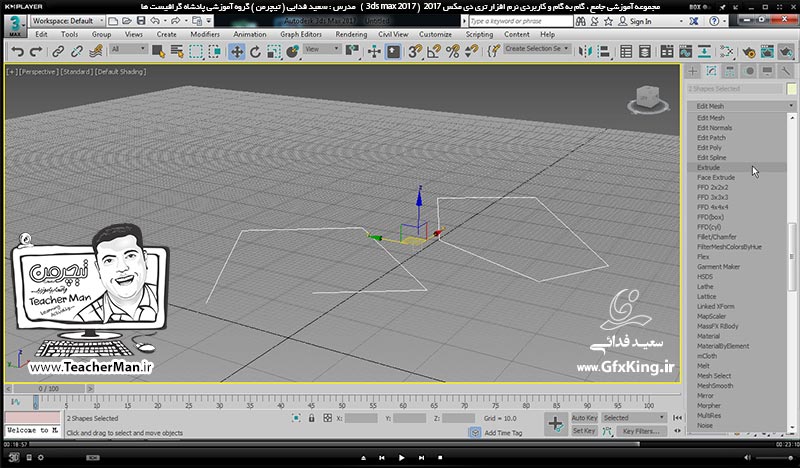The image size is (800, 468).
Task: Toggle Percent Snap in main toolbar
Action: coord(453,51)
